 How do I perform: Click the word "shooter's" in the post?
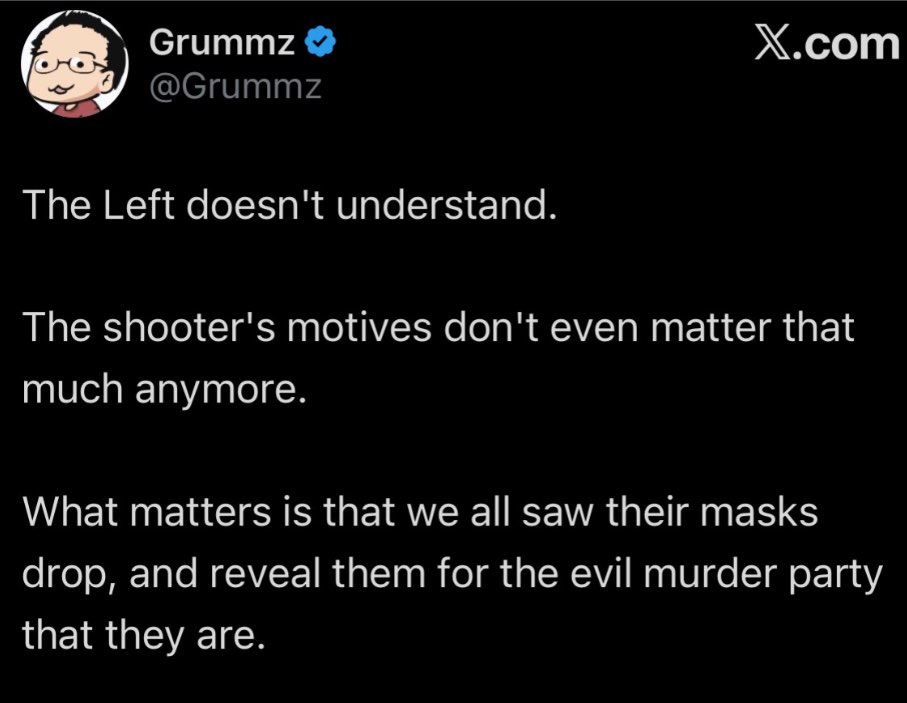(190, 327)
